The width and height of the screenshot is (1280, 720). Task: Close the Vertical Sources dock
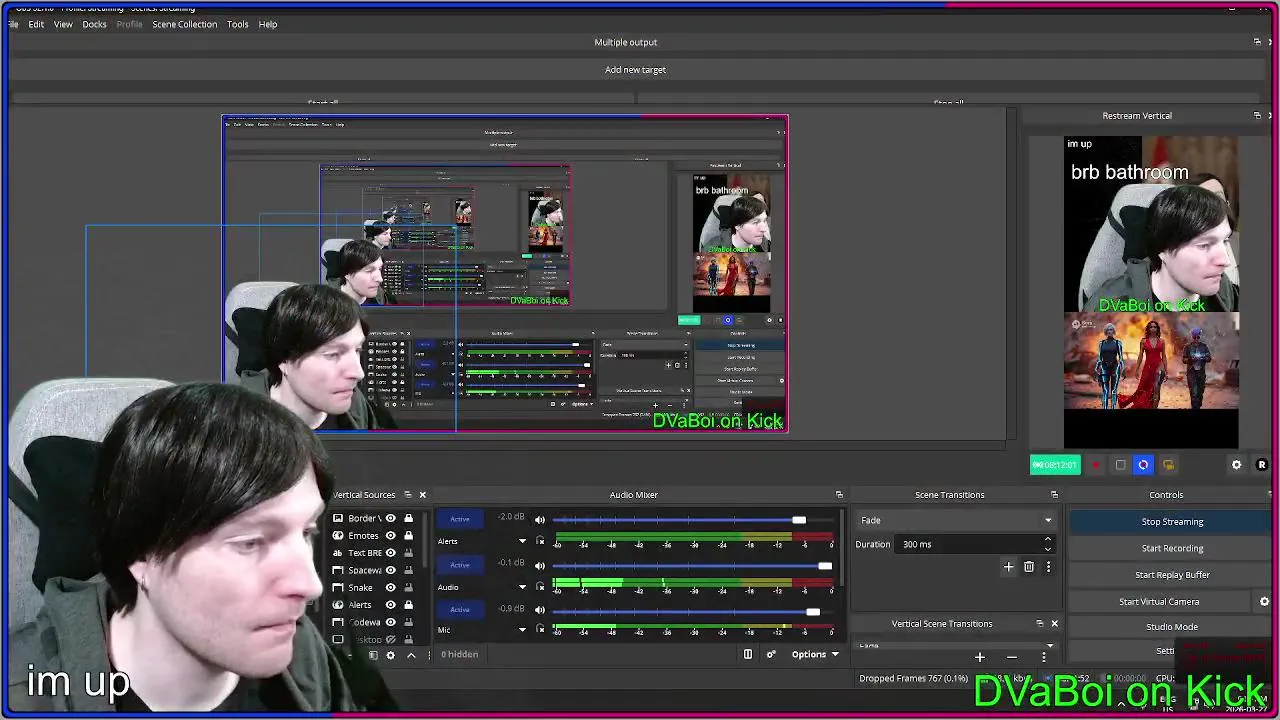(422, 495)
